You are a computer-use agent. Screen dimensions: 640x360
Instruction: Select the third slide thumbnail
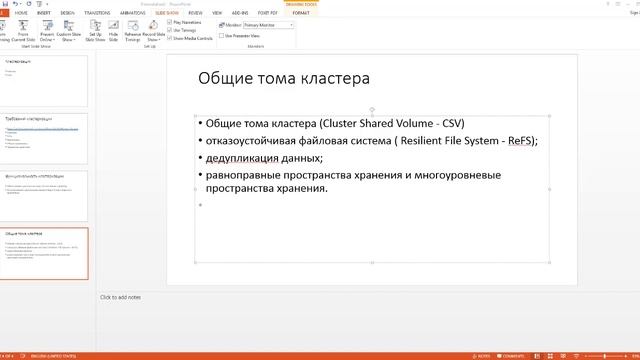[44, 196]
